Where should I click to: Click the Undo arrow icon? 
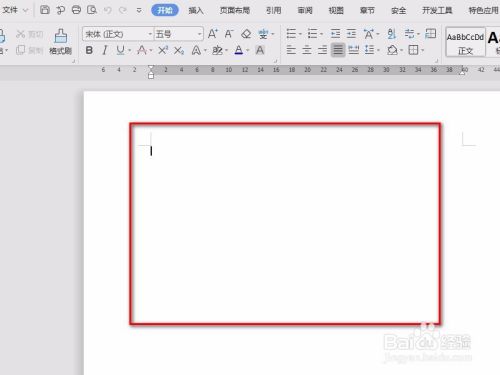point(107,10)
